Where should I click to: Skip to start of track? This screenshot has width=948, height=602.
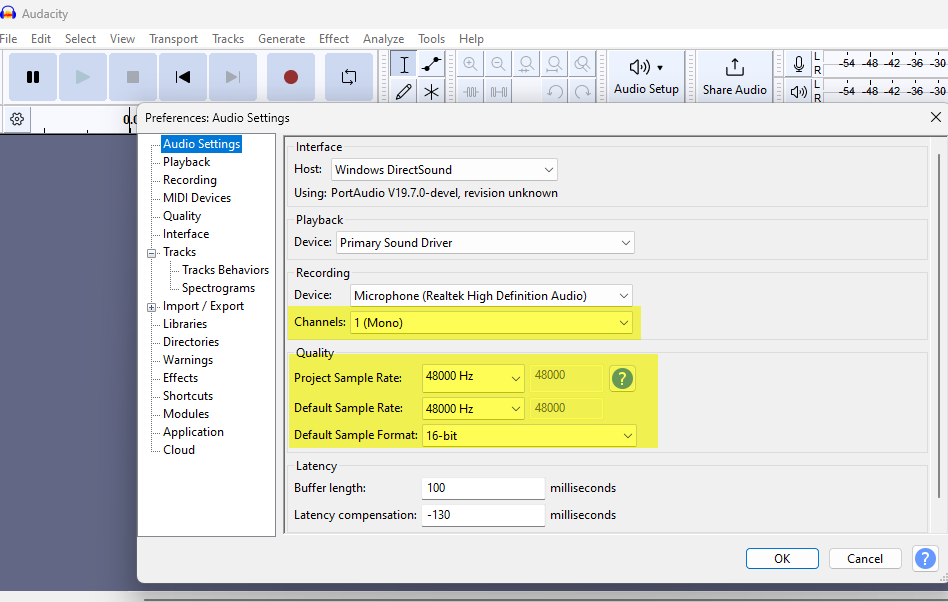tap(183, 77)
